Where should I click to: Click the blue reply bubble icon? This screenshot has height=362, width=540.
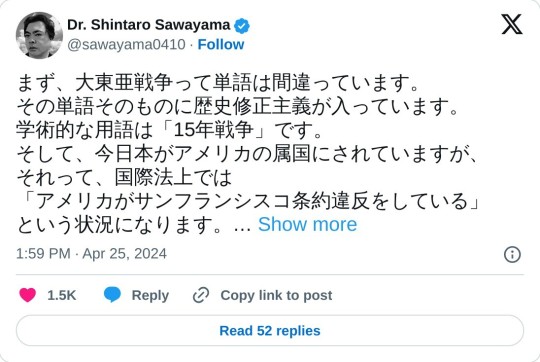pos(112,295)
